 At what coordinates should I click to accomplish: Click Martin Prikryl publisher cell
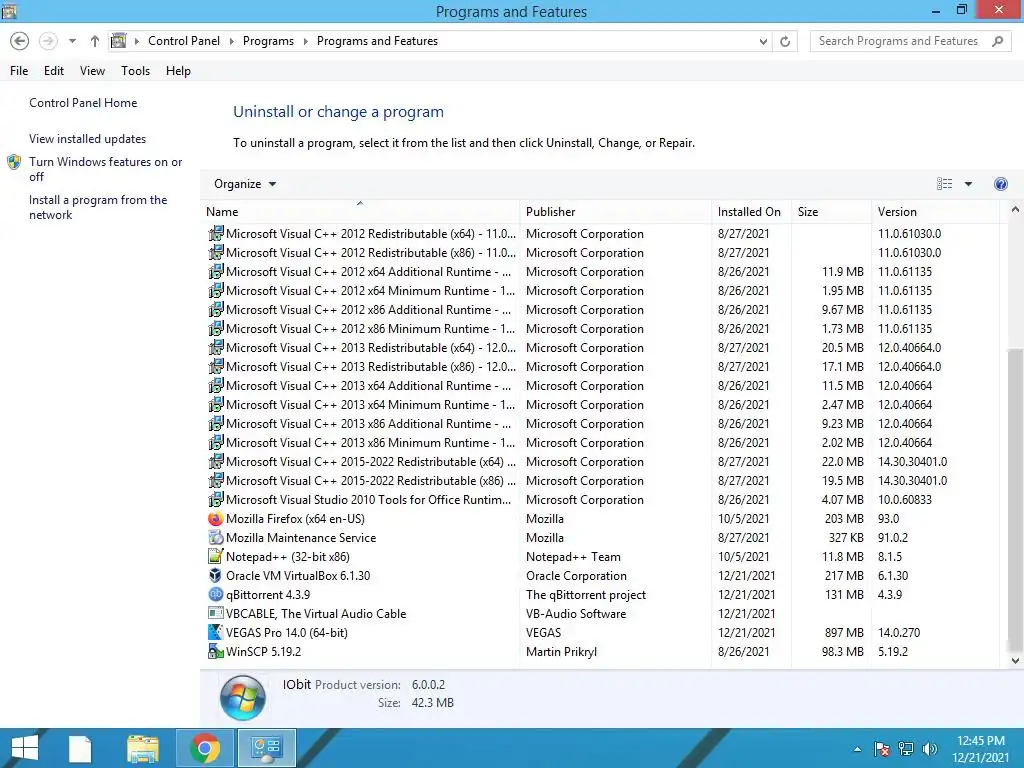(561, 652)
